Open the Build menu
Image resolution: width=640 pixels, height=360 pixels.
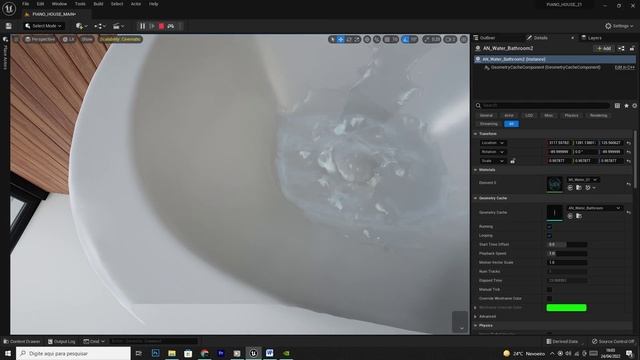(98, 4)
